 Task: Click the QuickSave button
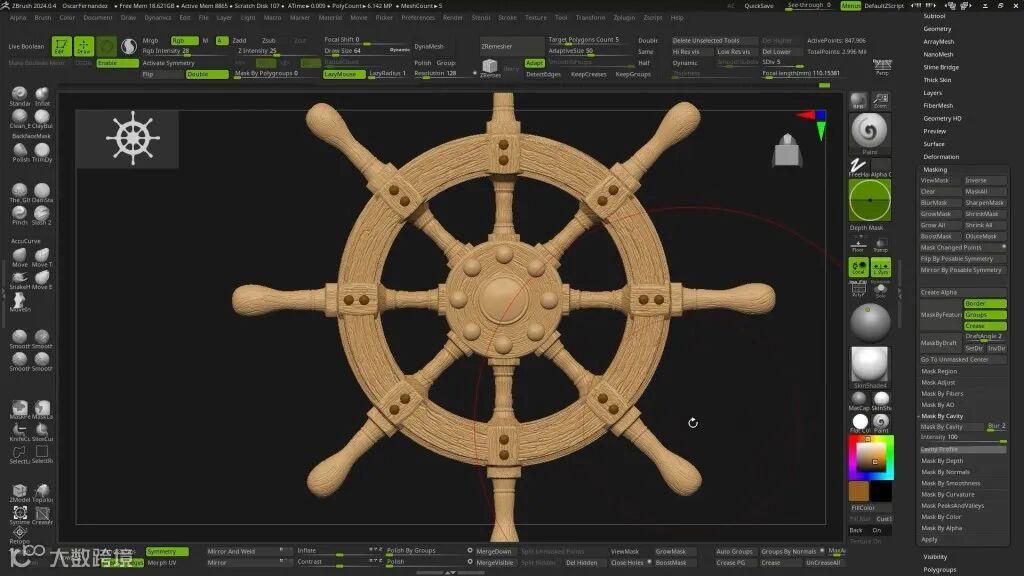[x=759, y=5]
